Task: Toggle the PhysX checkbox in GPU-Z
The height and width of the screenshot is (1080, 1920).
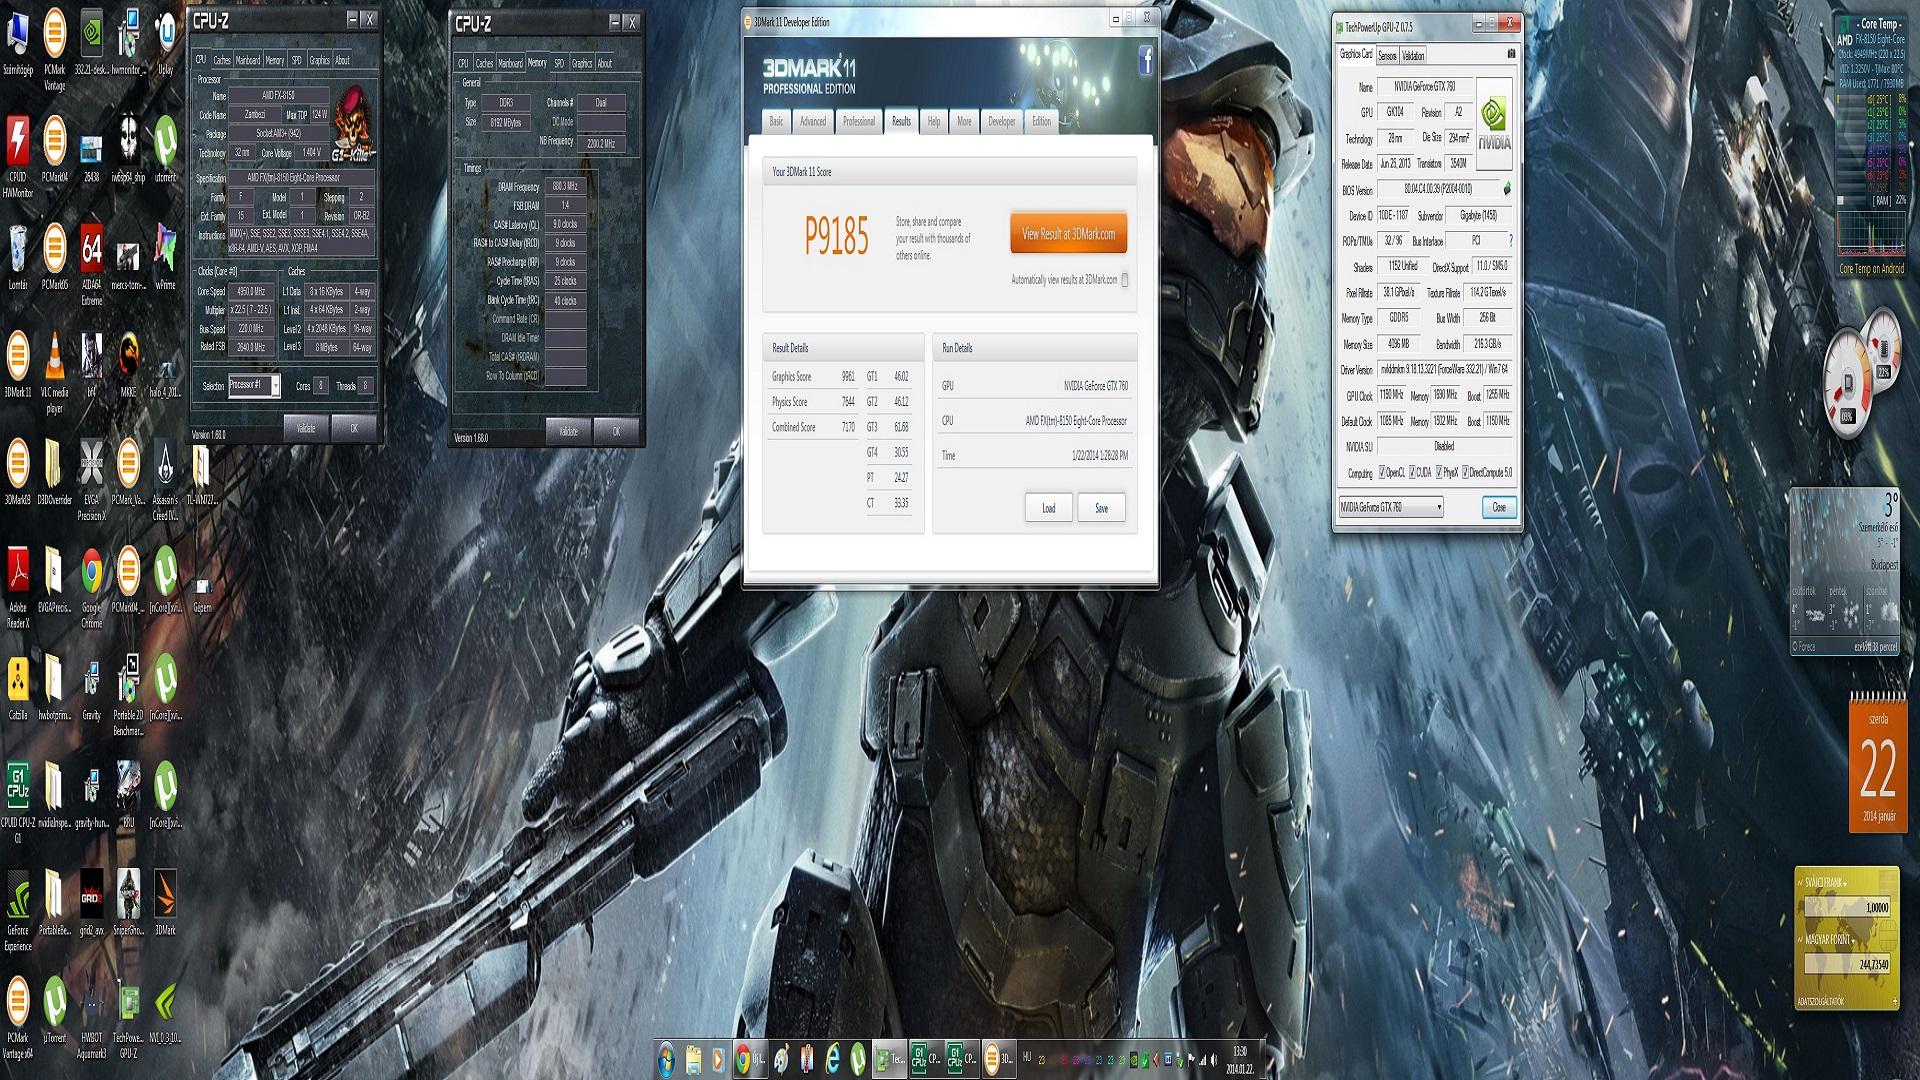Action: (x=1439, y=472)
